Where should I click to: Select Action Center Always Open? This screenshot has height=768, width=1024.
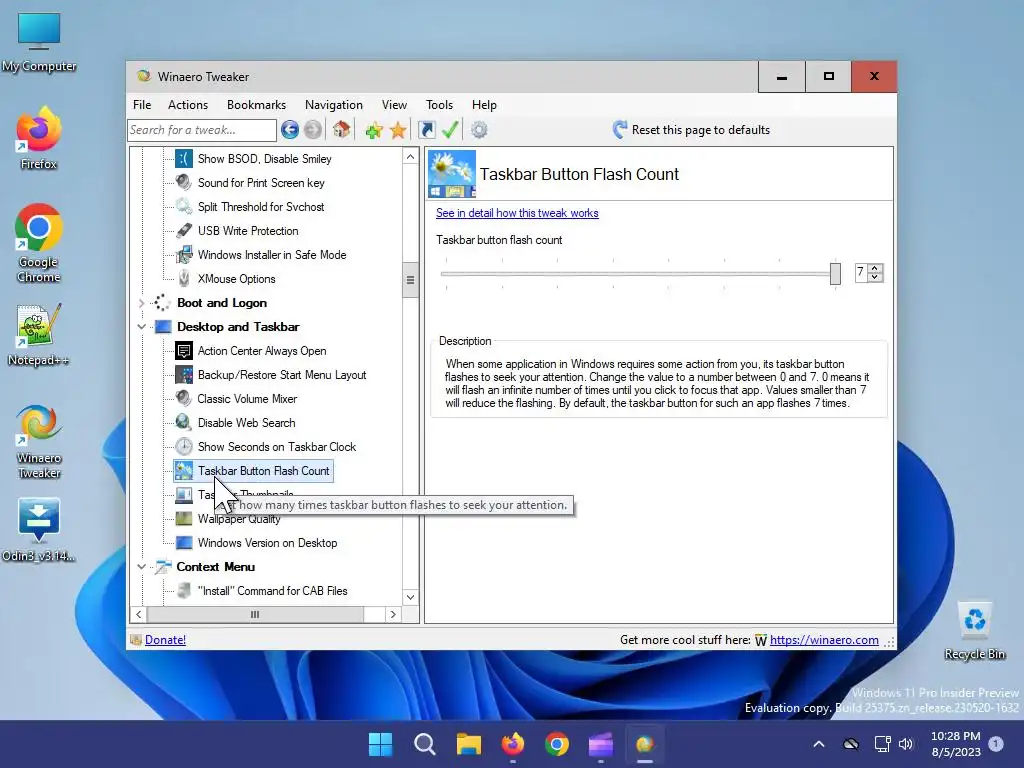(x=262, y=351)
